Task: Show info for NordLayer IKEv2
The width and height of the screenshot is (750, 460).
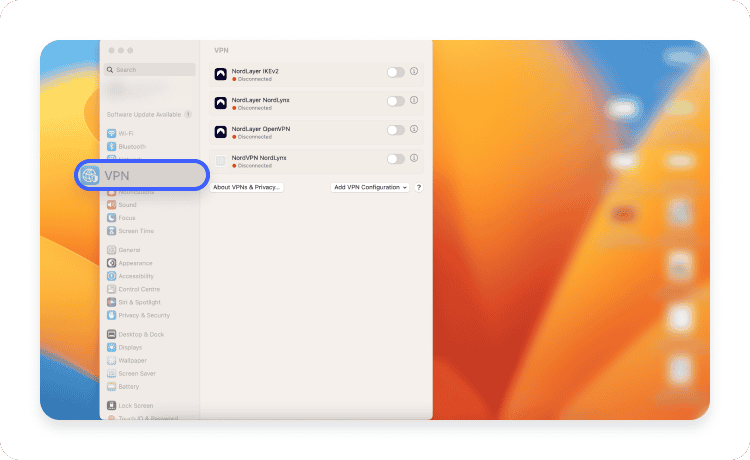Action: pos(414,71)
